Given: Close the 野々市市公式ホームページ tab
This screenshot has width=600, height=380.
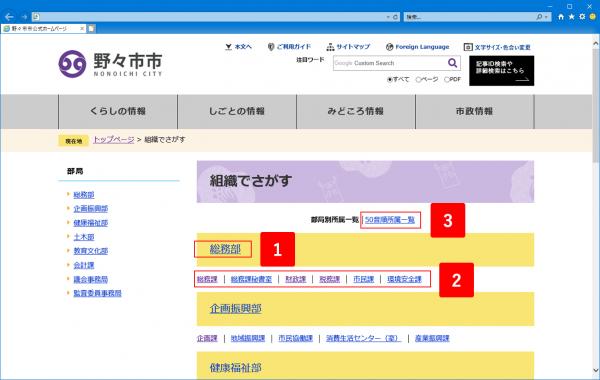Looking at the screenshot, I should (x=82, y=29).
